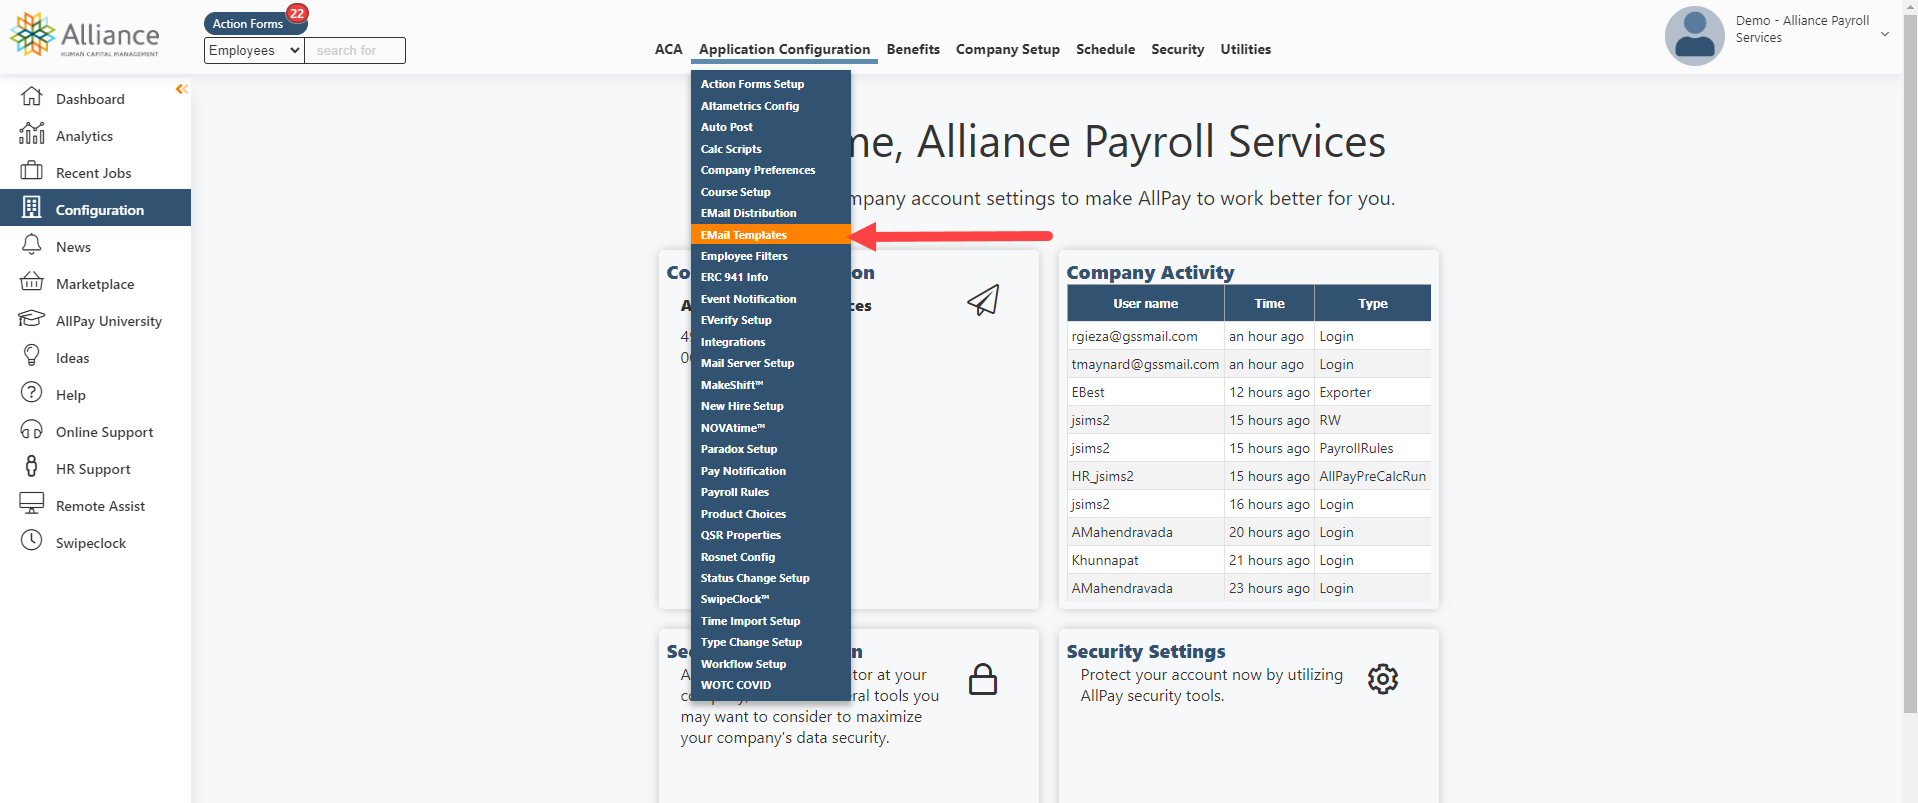Open EVerify Setup menu entry
Screen dimensions: 1918x803
(x=770, y=320)
